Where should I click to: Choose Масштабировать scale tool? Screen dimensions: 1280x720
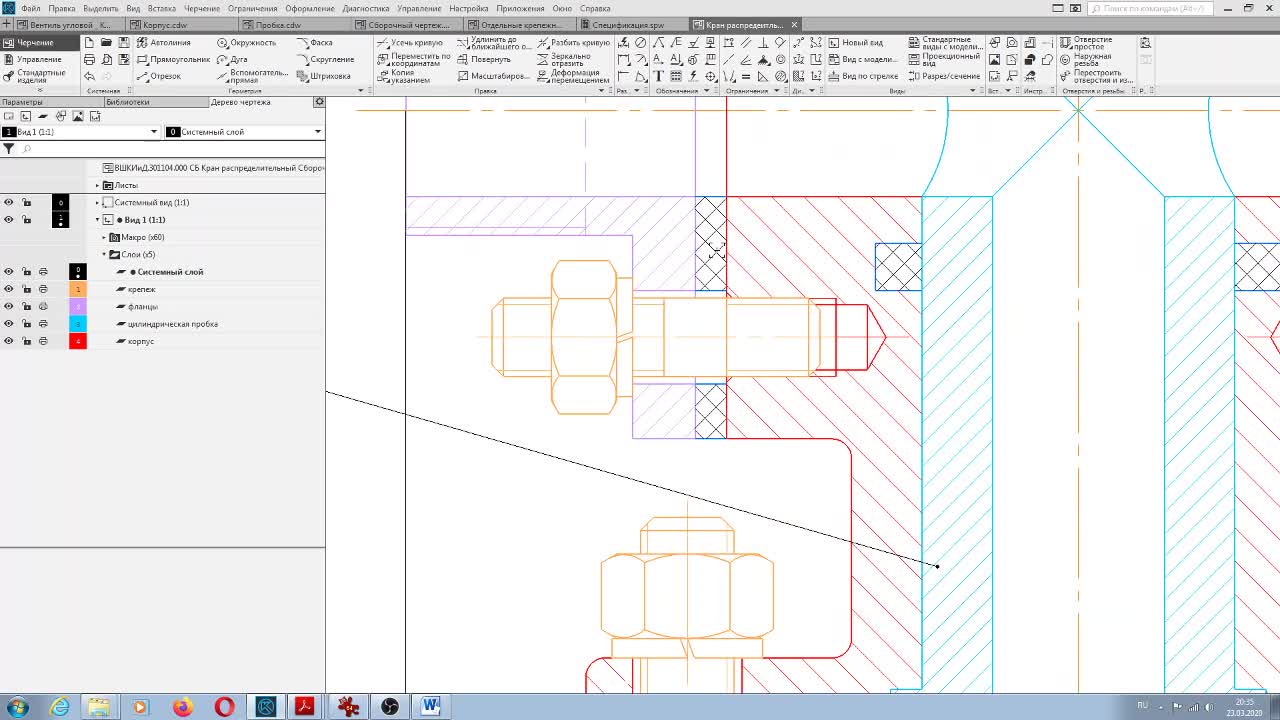pyautogui.click(x=492, y=76)
